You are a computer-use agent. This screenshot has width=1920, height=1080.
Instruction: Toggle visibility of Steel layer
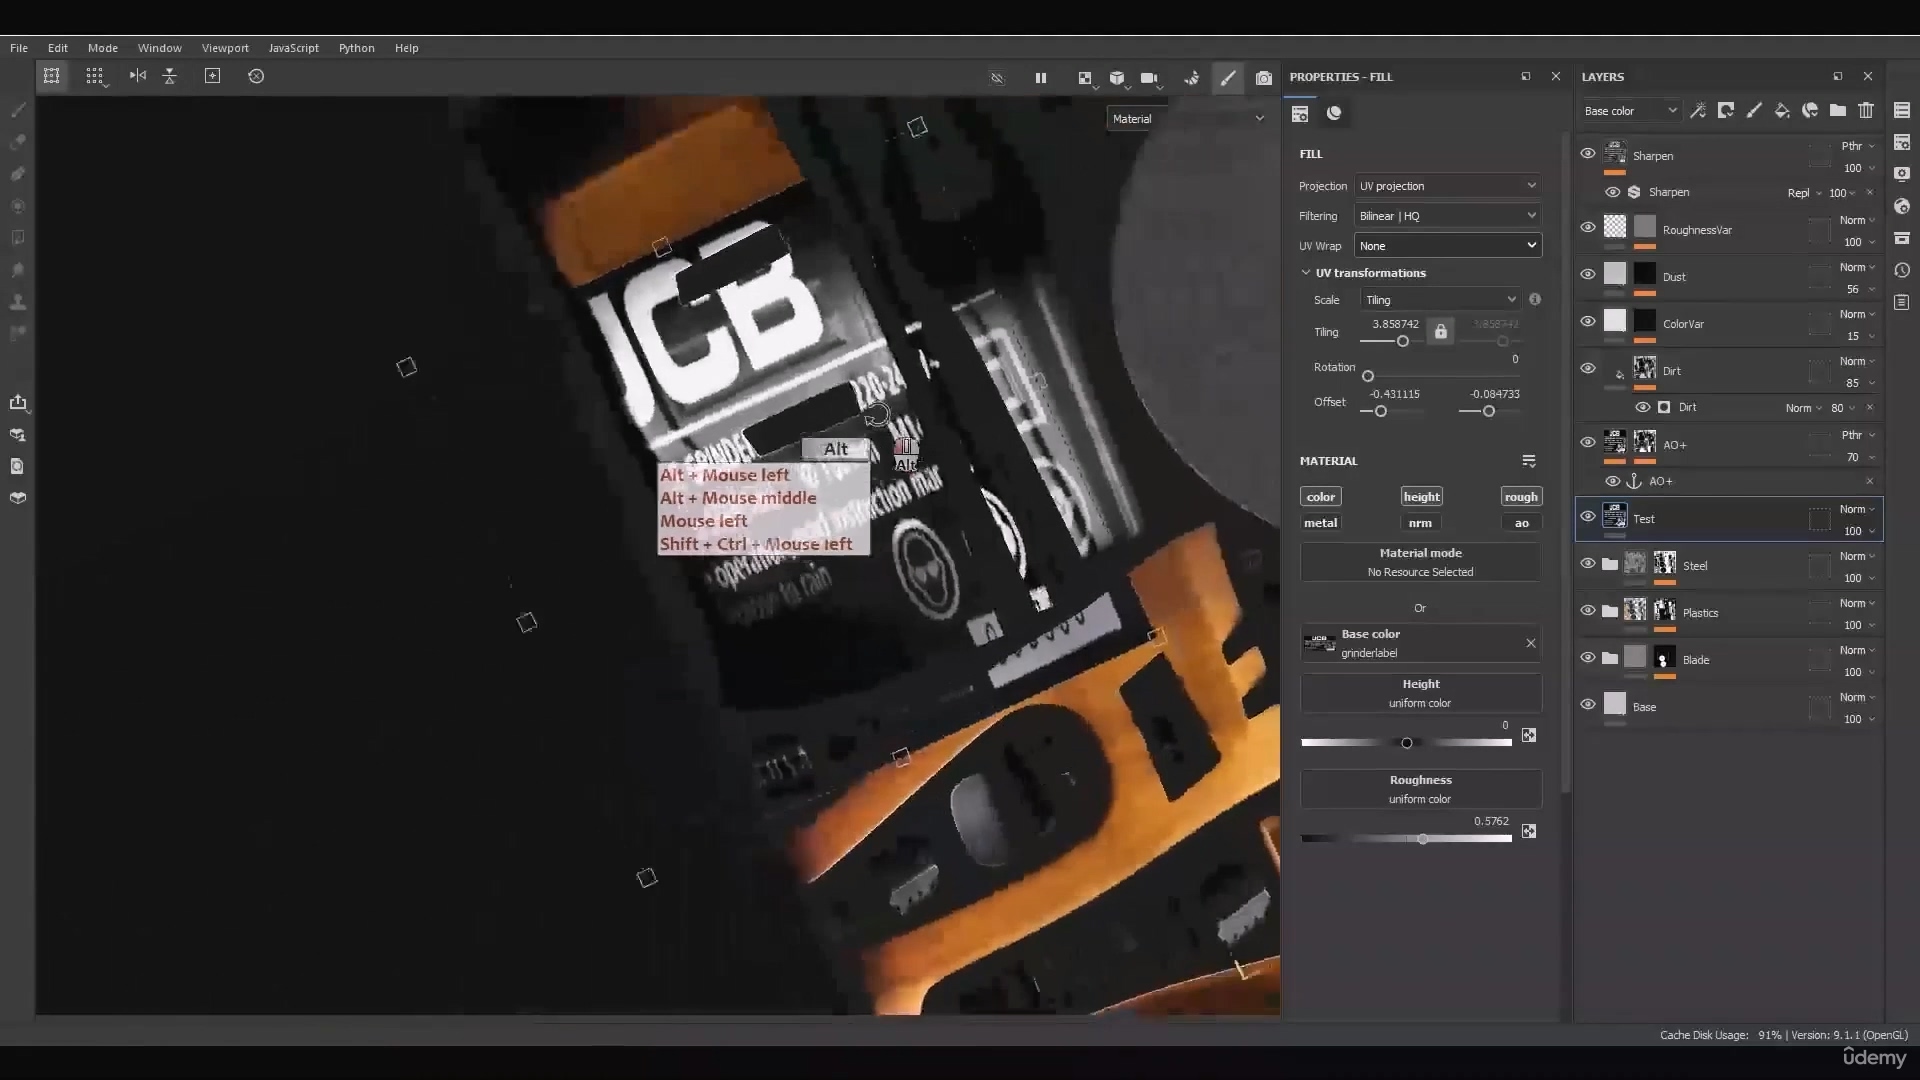coord(1586,564)
